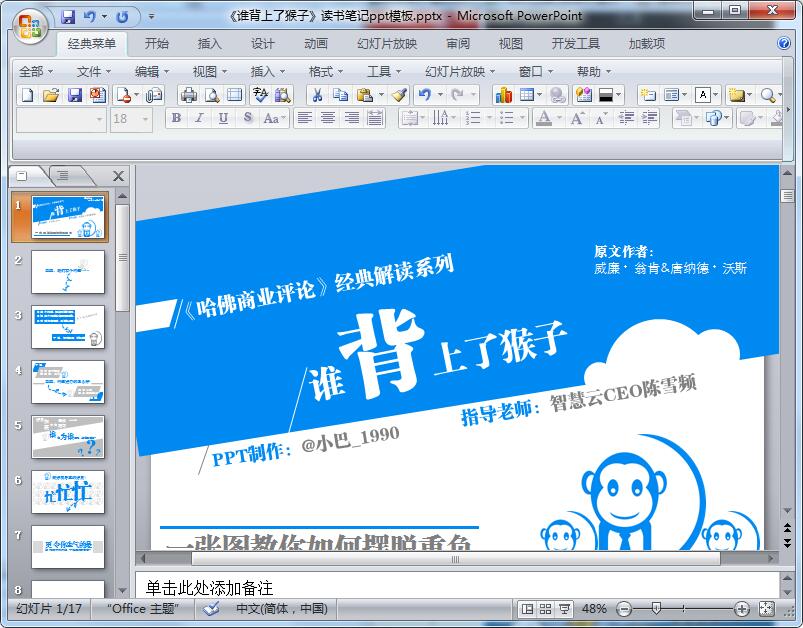Open PowerPoint Help question mark icon
This screenshot has height=628, width=803.
click(x=784, y=43)
